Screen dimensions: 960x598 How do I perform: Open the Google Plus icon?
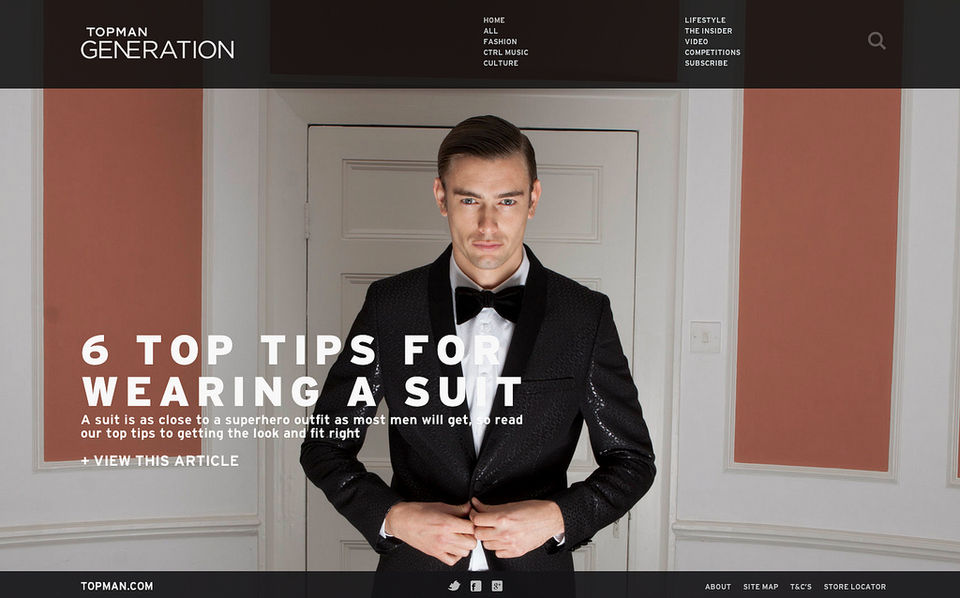(x=497, y=586)
